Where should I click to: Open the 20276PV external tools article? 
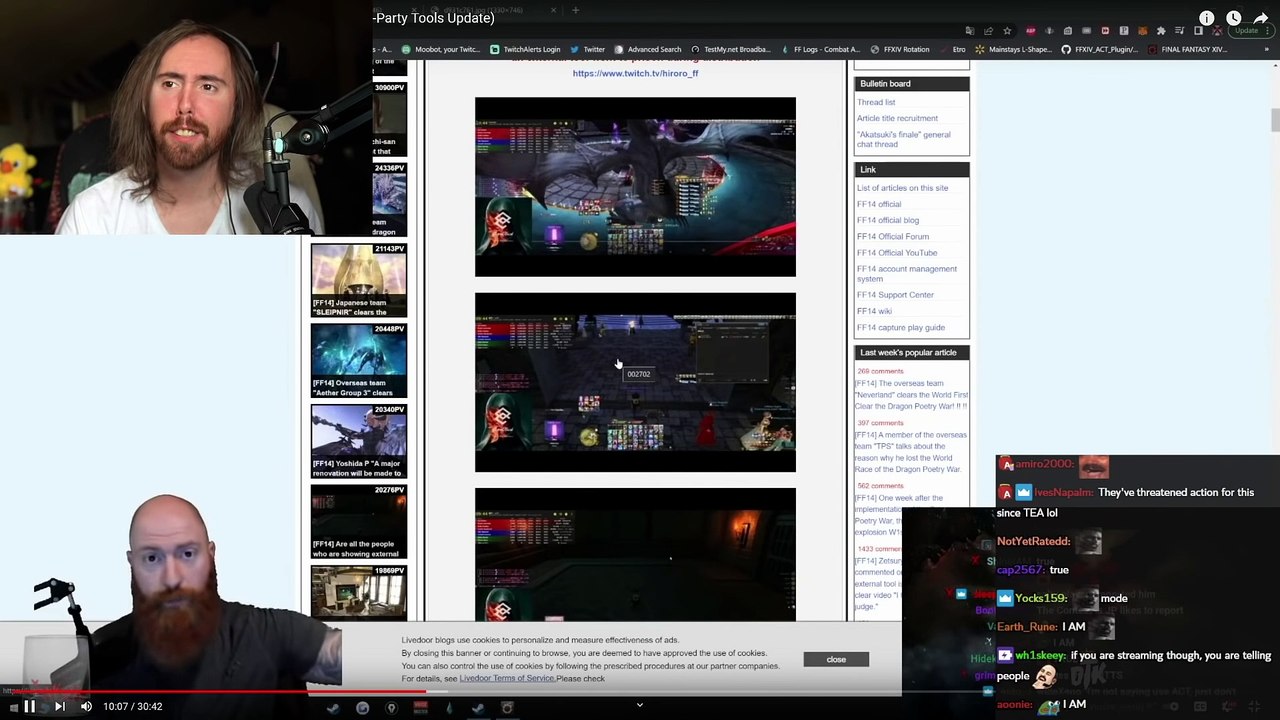point(359,522)
